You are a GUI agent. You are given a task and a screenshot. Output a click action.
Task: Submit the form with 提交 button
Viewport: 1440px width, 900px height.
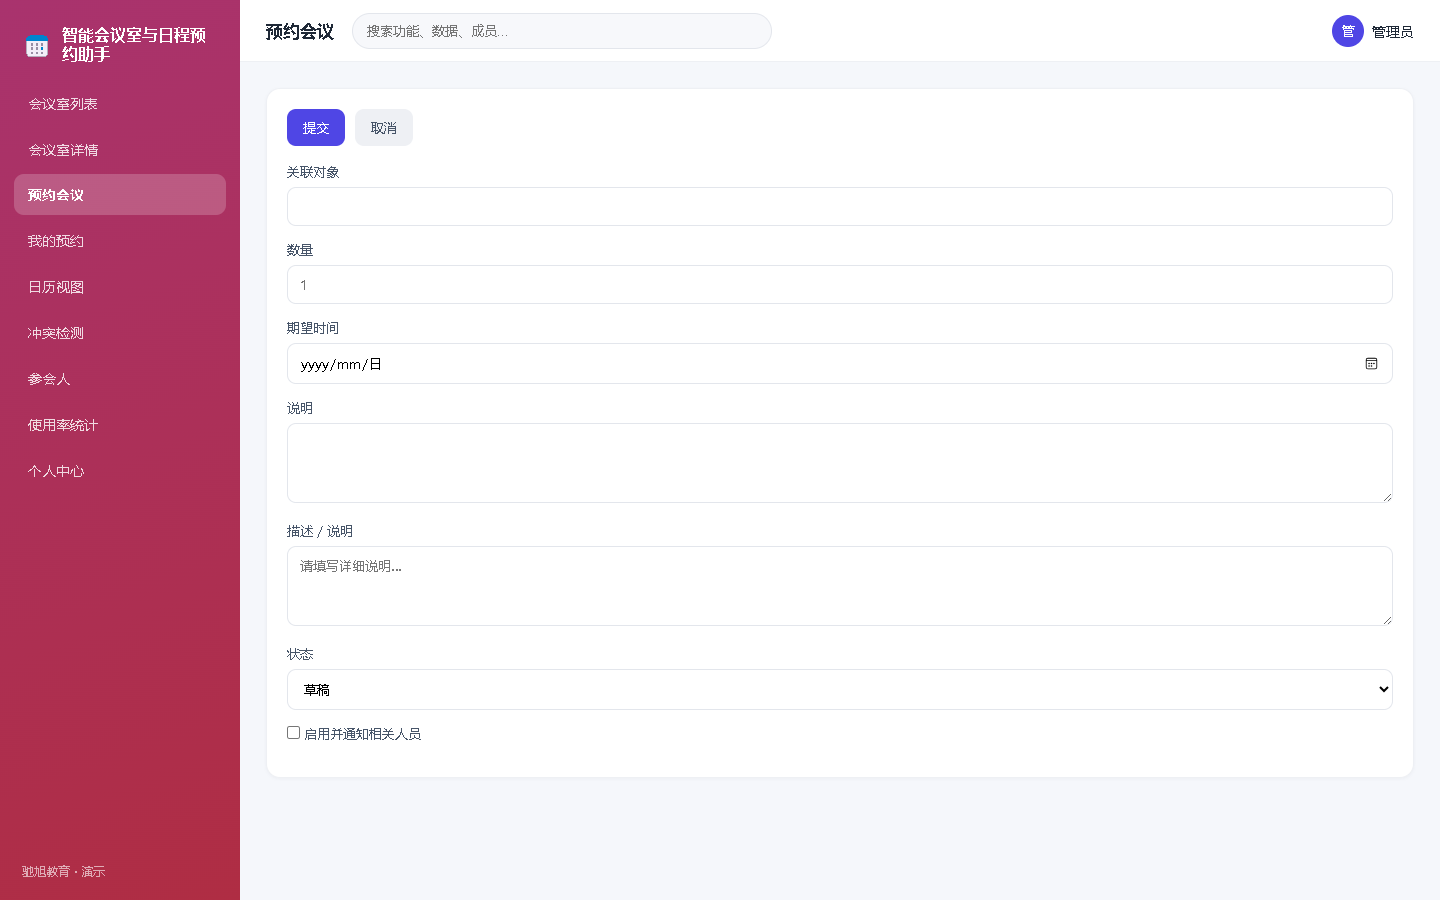click(316, 128)
